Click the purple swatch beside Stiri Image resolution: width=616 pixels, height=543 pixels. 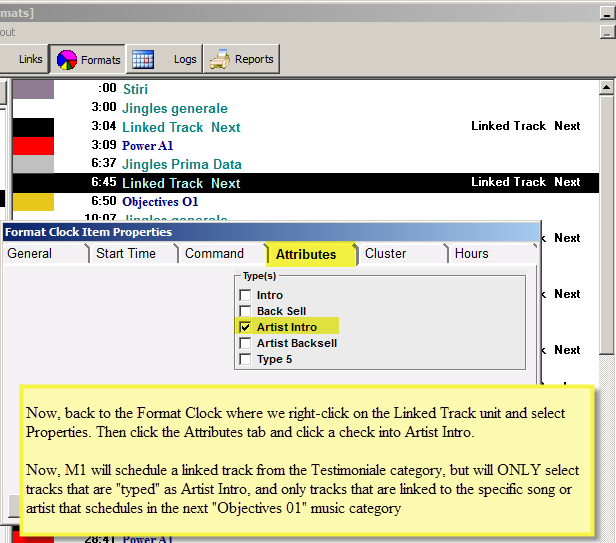click(33, 89)
